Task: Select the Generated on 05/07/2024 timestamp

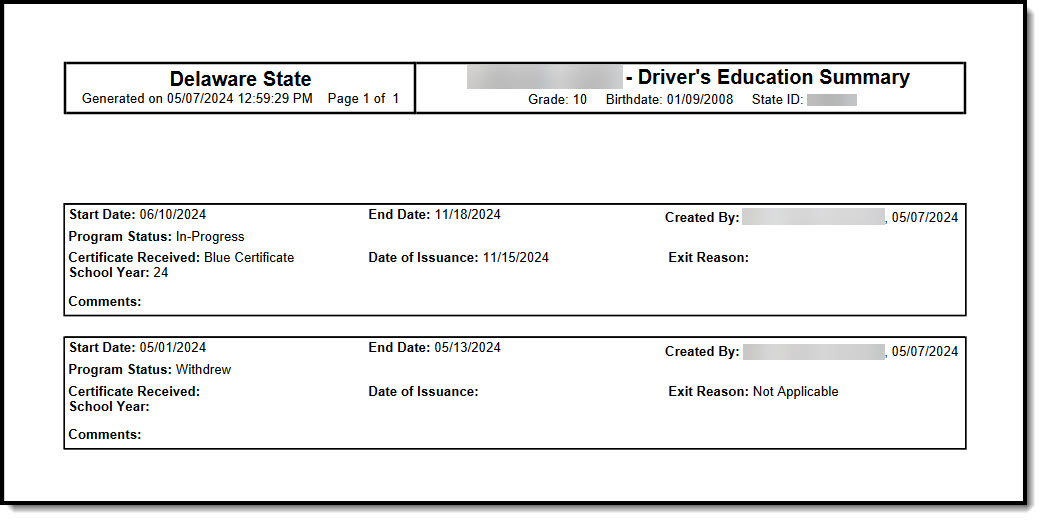Action: [197, 99]
